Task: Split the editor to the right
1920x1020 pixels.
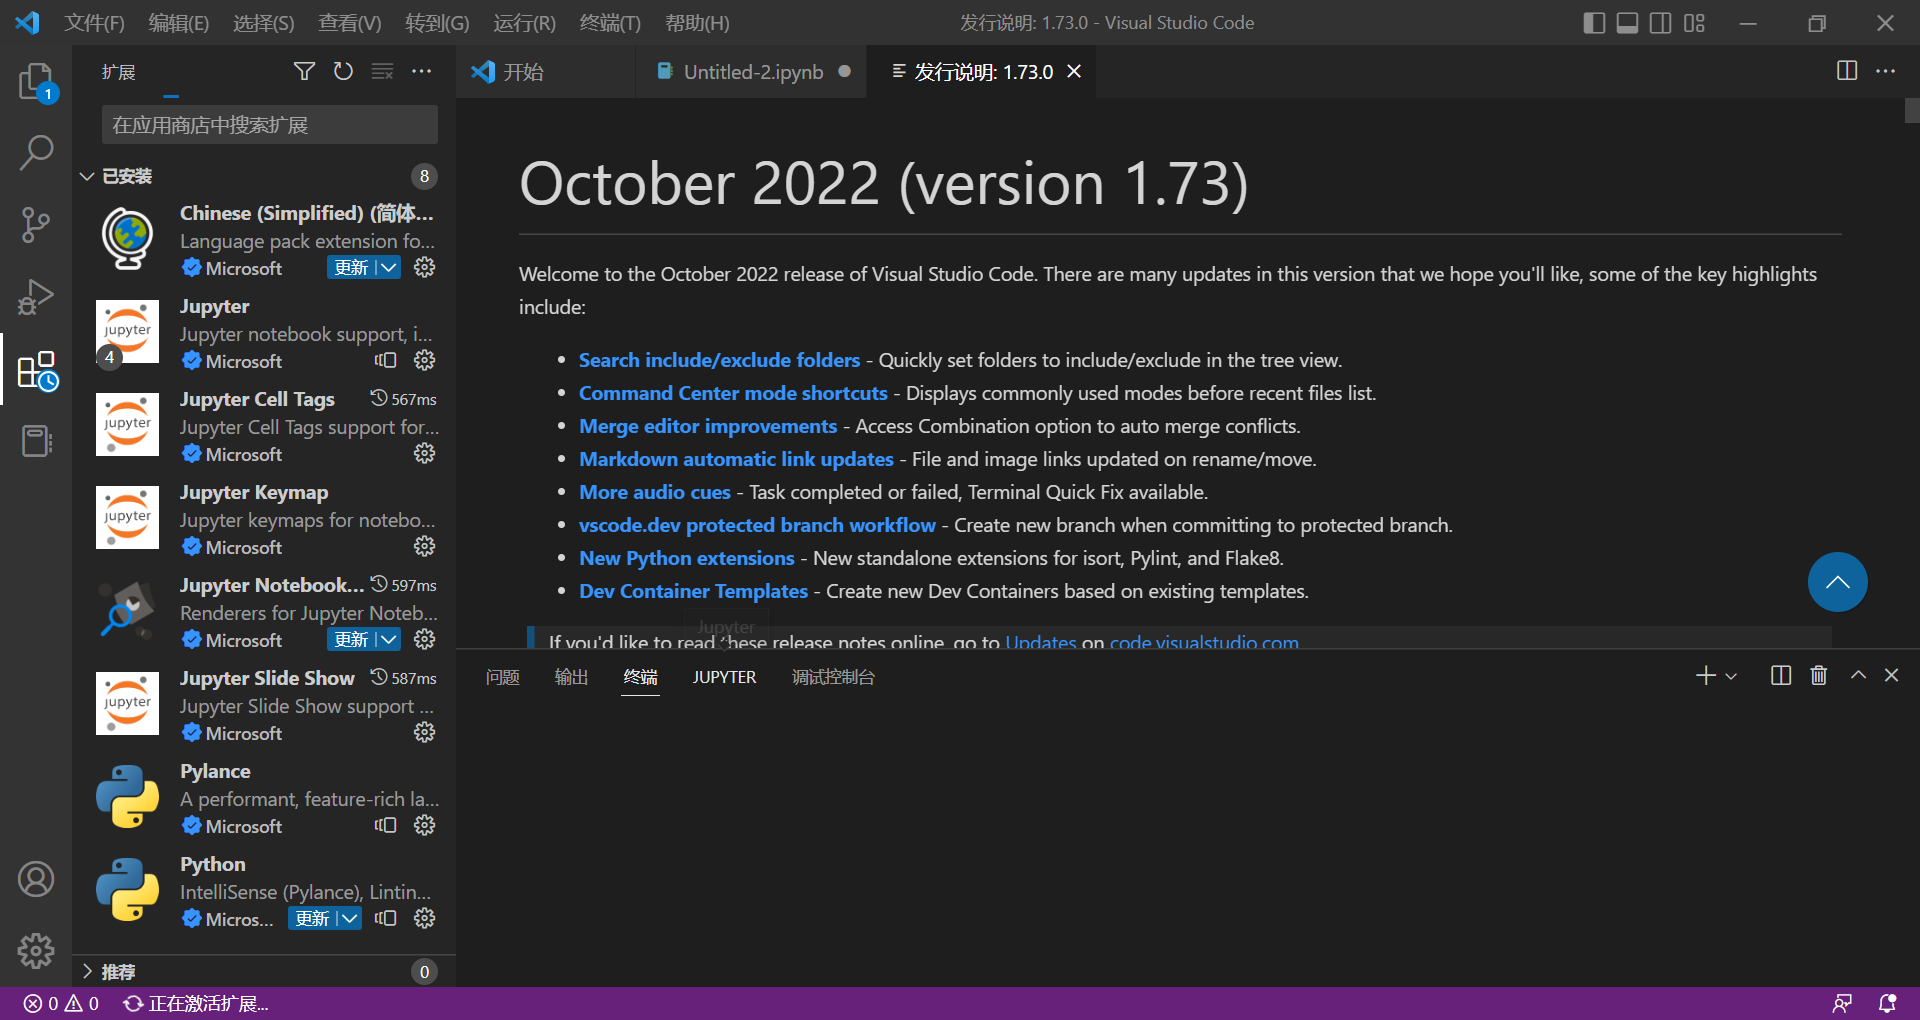Action: click(1847, 71)
